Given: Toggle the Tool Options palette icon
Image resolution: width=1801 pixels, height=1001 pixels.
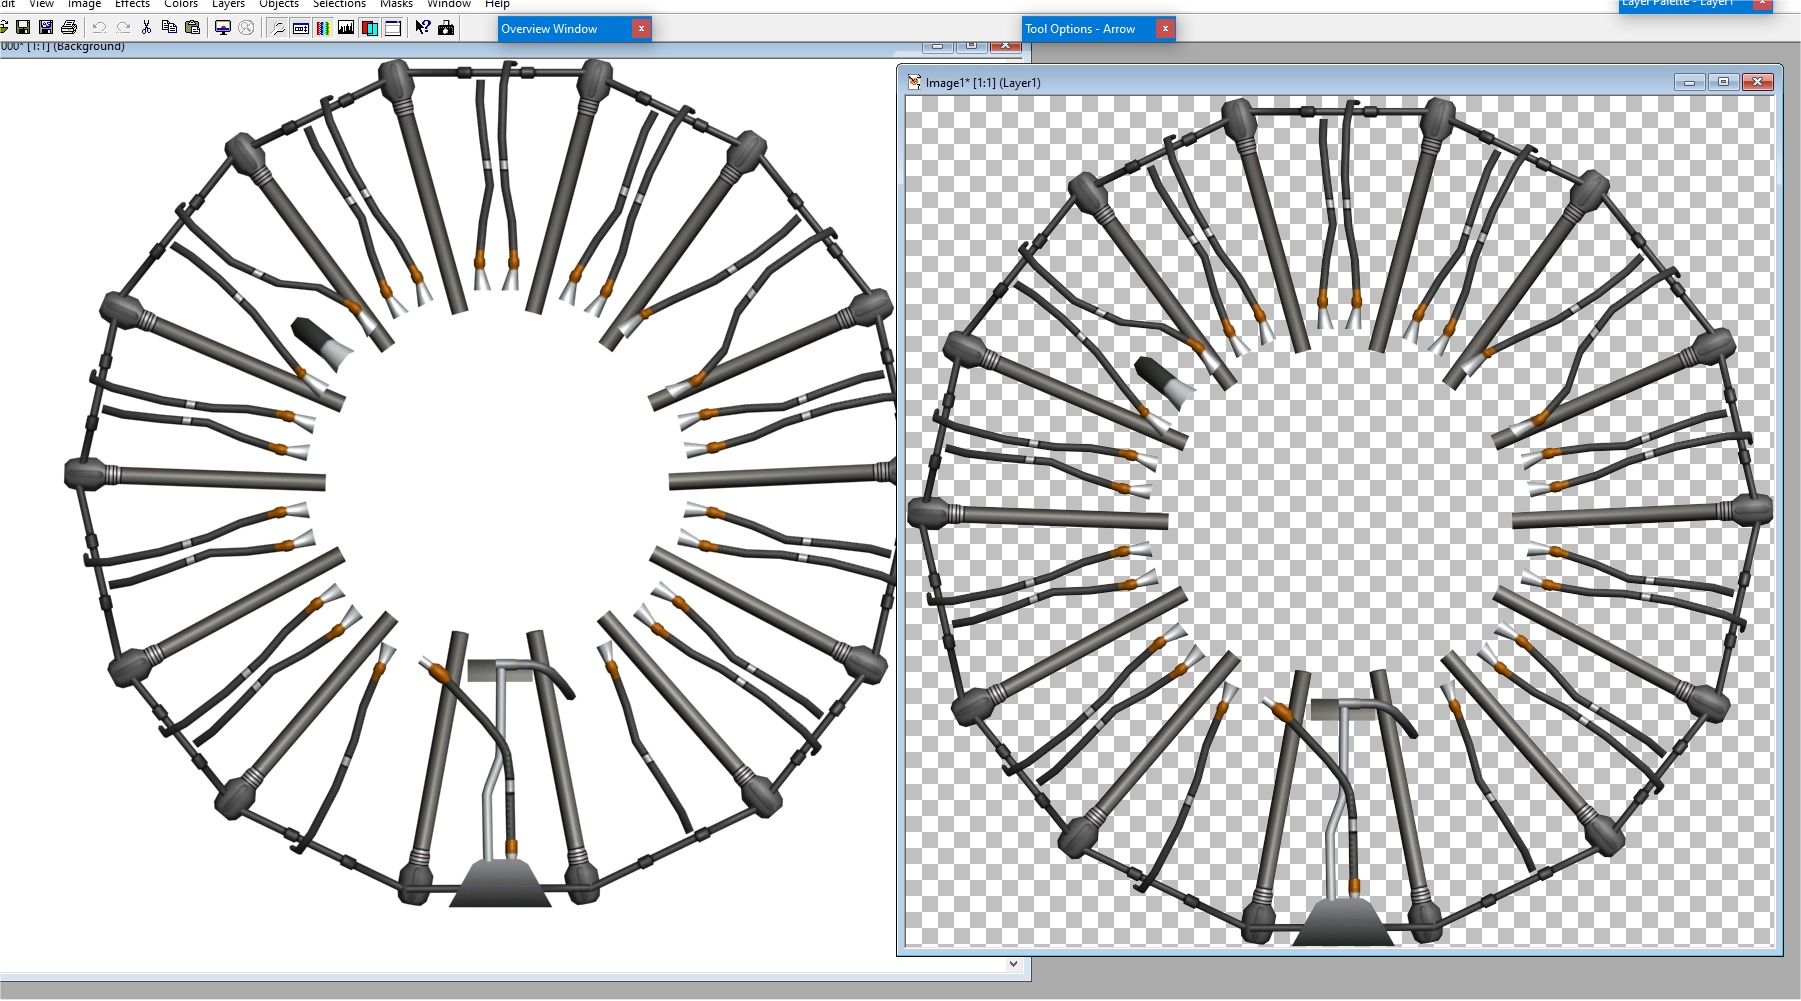Looking at the screenshot, I should pos(300,28).
